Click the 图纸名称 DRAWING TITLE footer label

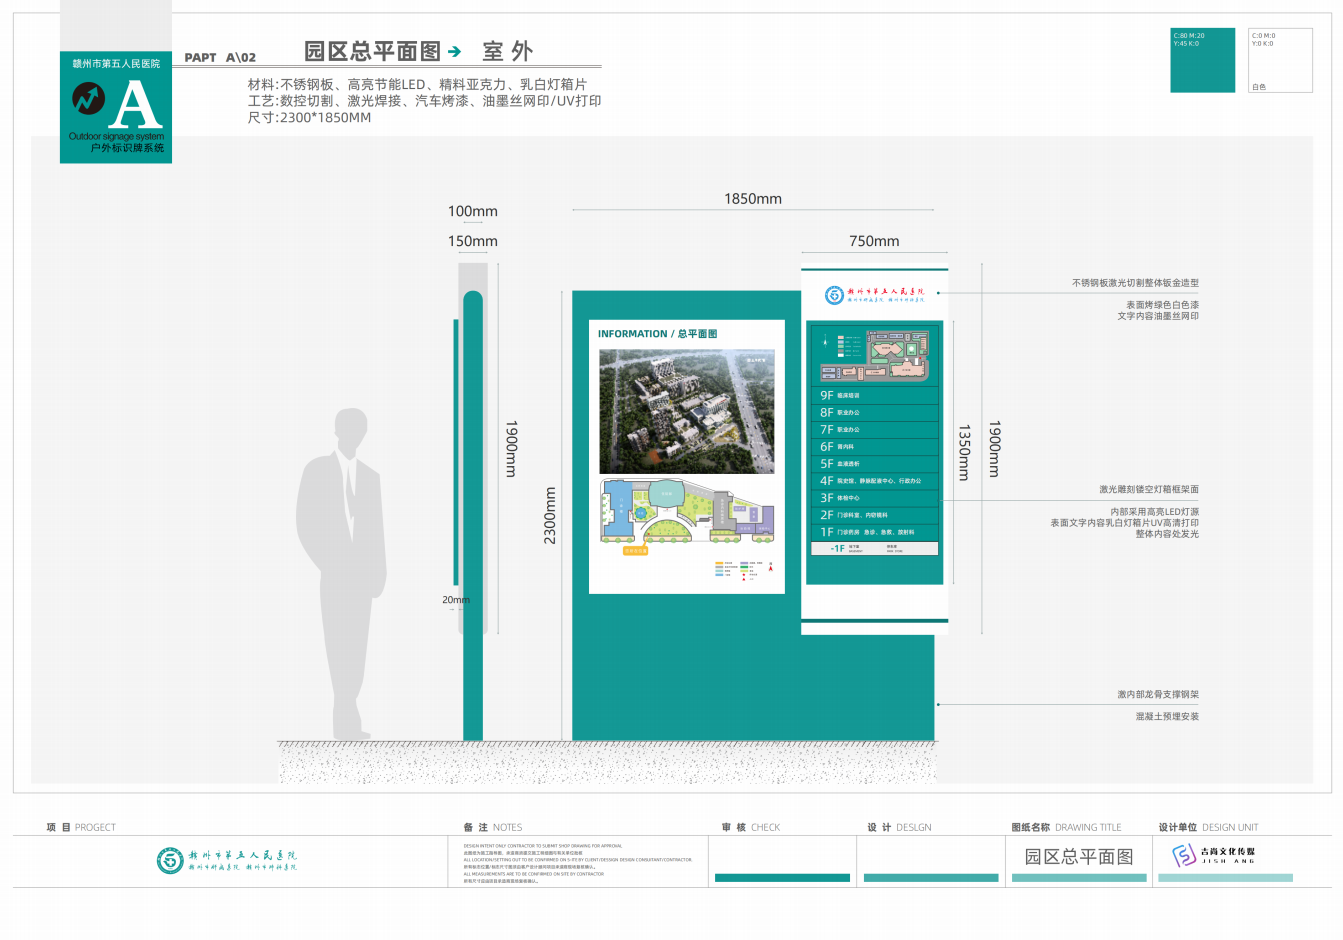(x=1066, y=827)
